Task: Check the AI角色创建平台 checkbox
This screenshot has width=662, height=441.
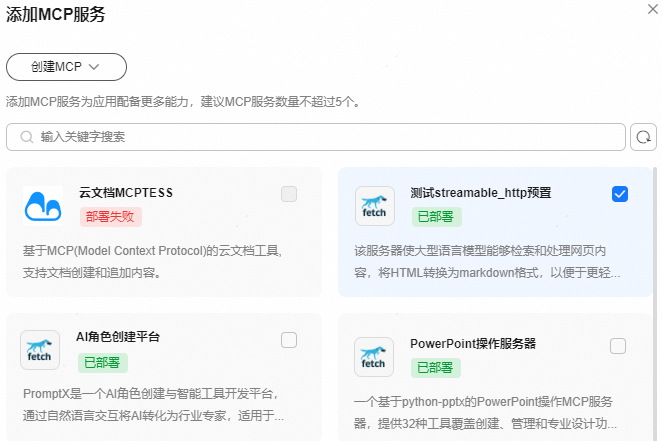Action: (289, 340)
